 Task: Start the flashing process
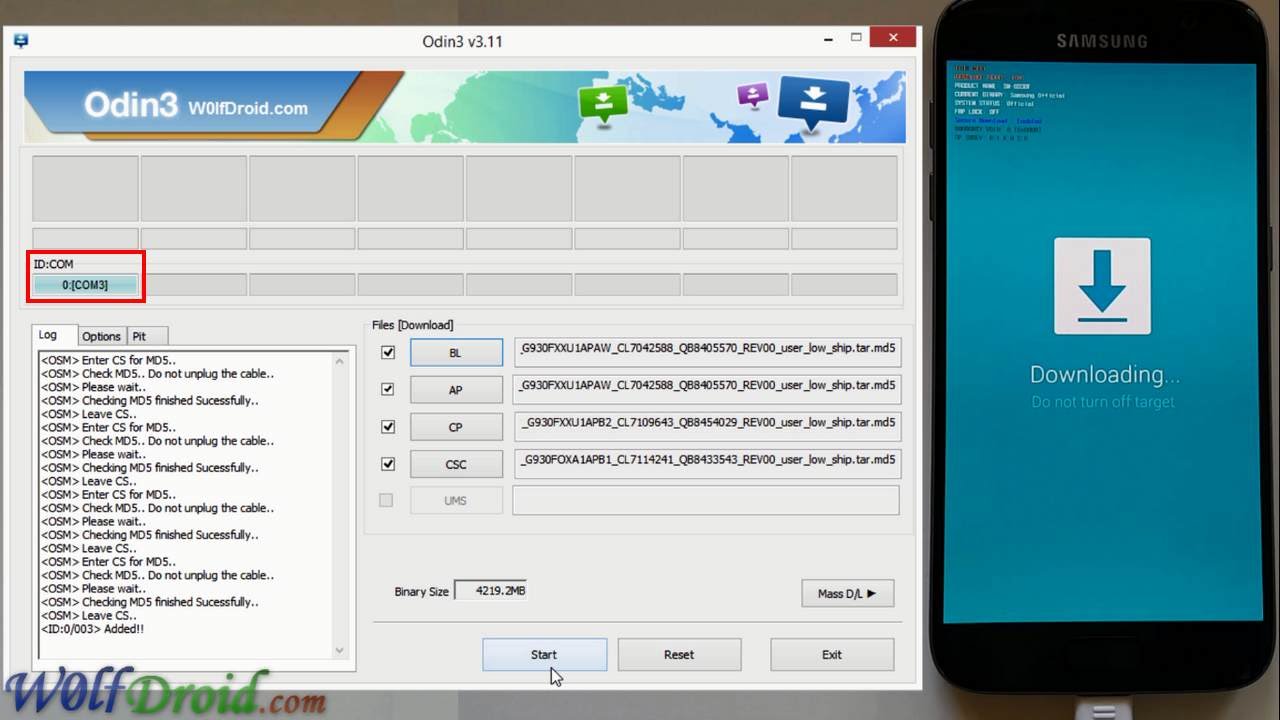[x=544, y=655]
